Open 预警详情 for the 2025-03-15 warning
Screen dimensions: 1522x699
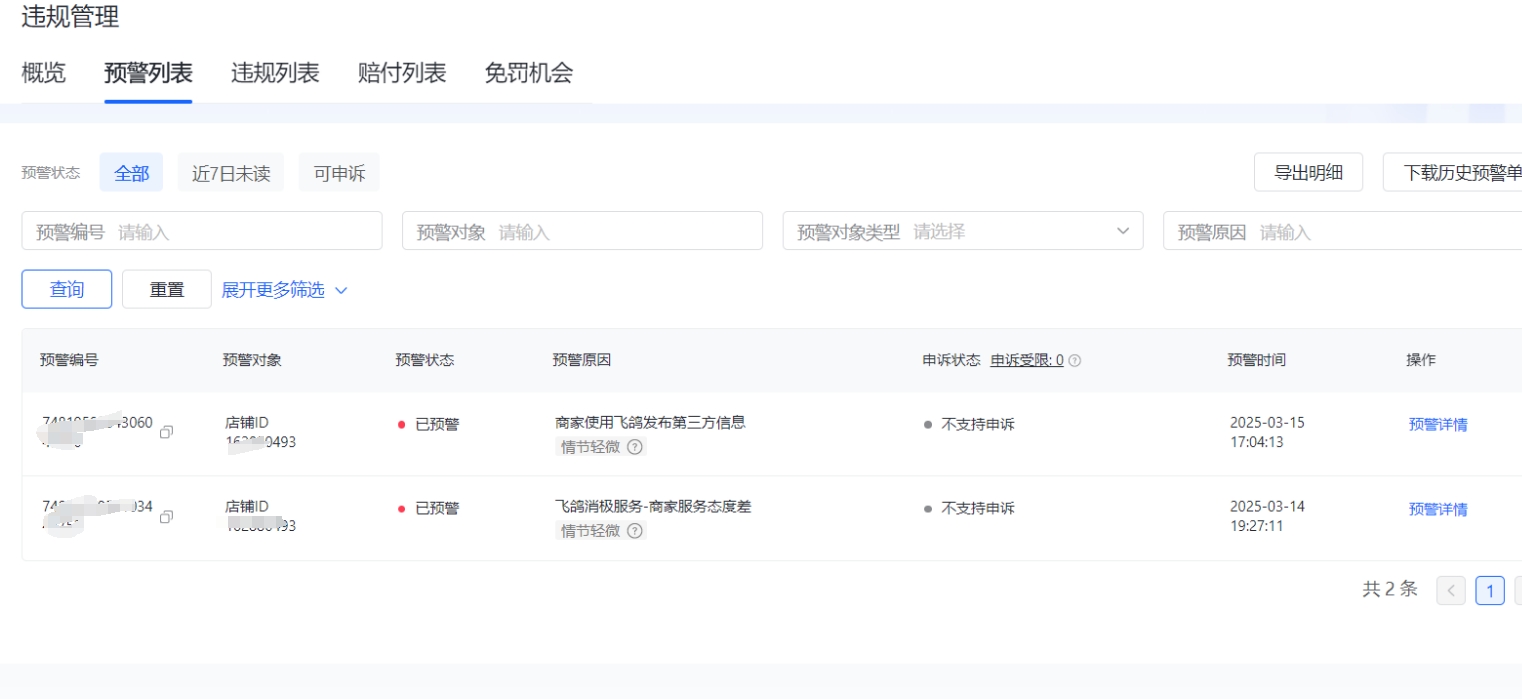coord(1438,425)
